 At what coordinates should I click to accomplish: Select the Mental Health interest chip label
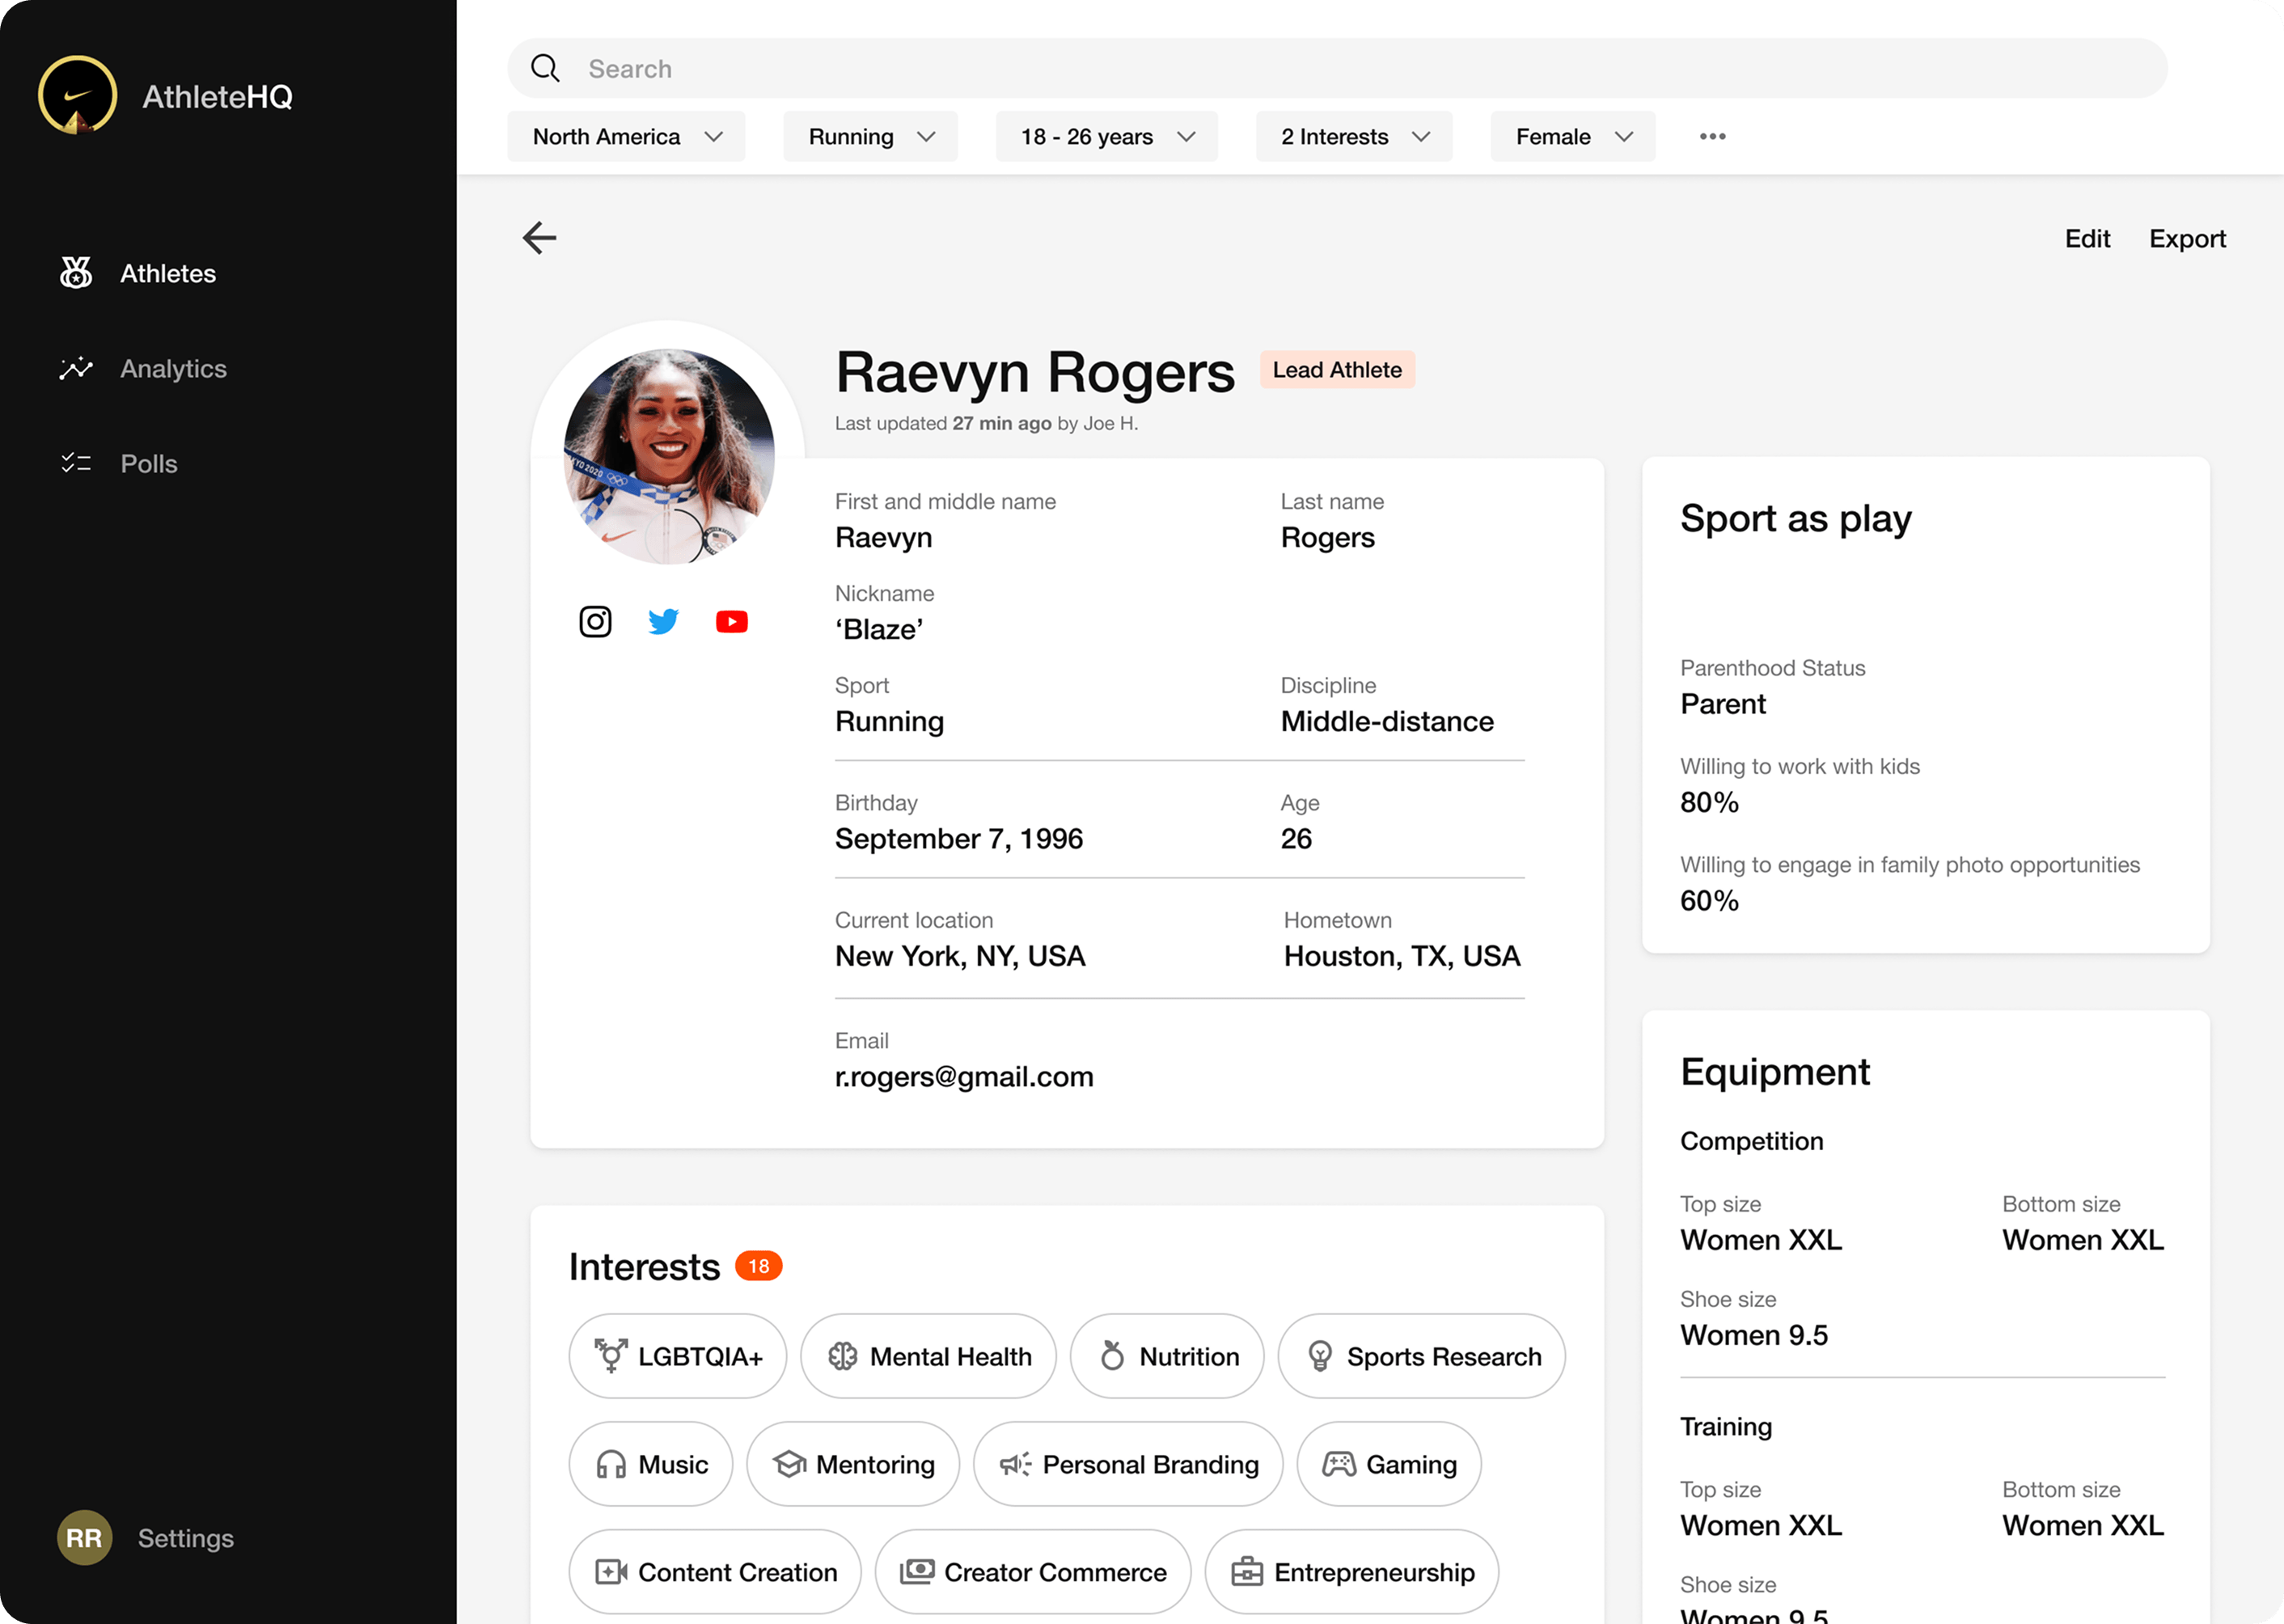pyautogui.click(x=951, y=1356)
